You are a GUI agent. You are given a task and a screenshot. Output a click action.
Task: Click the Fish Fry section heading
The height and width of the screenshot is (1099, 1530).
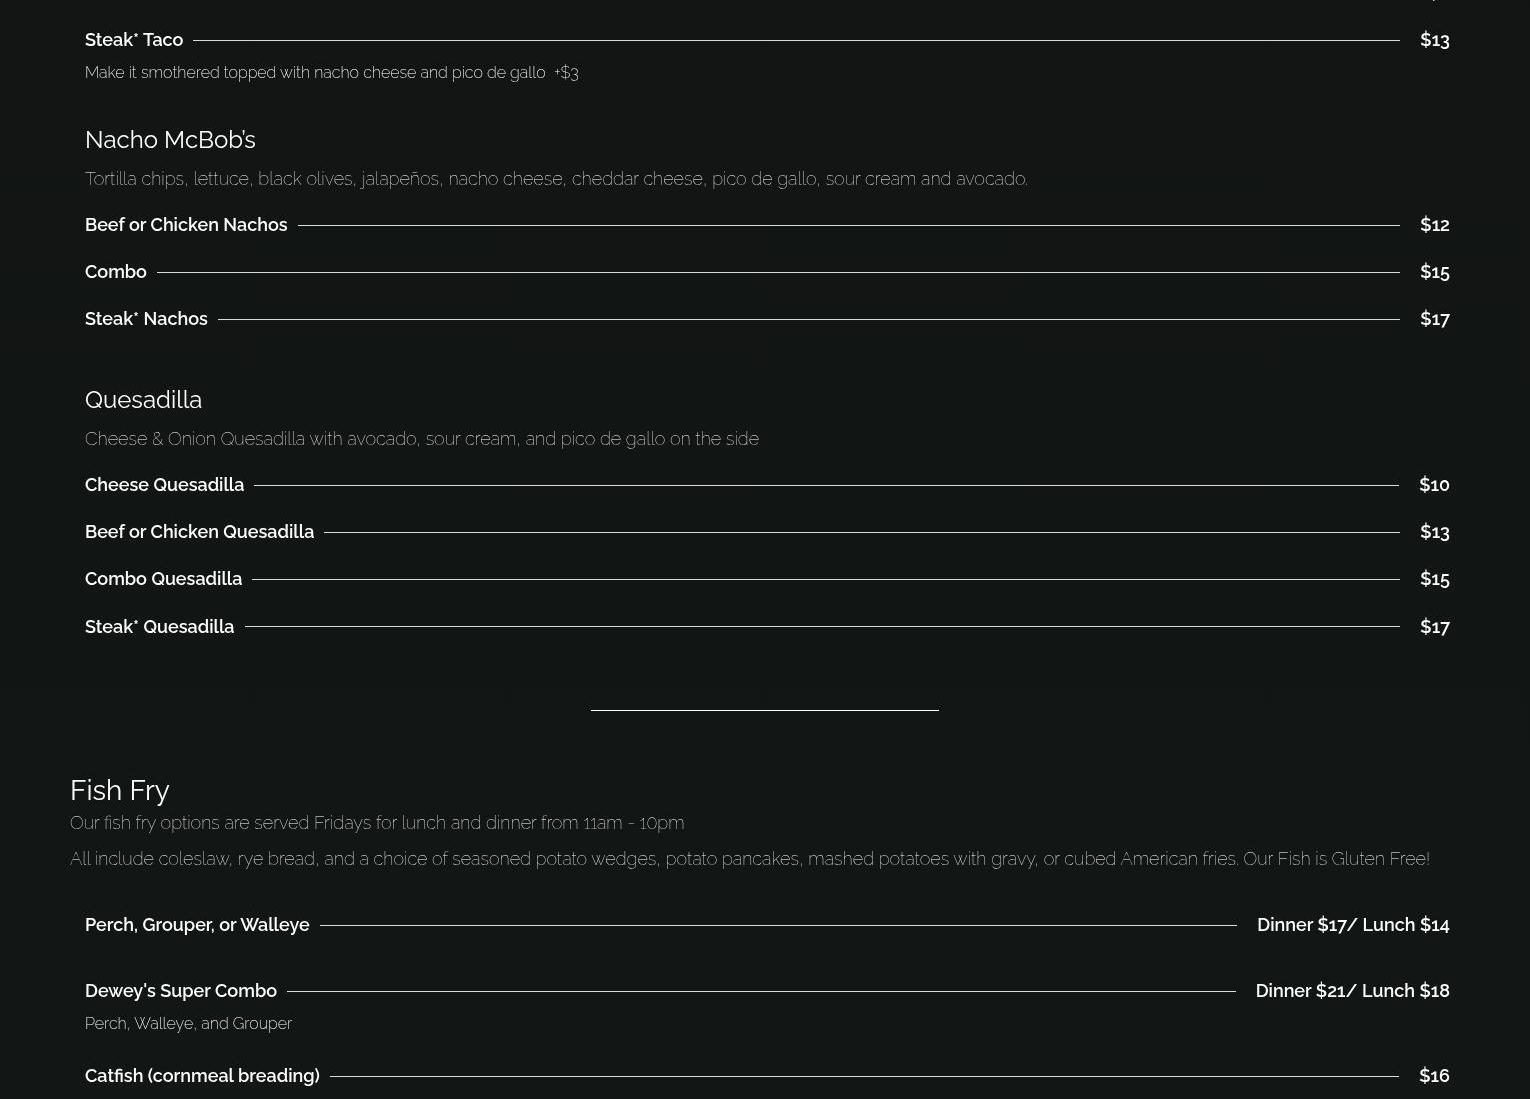point(120,790)
